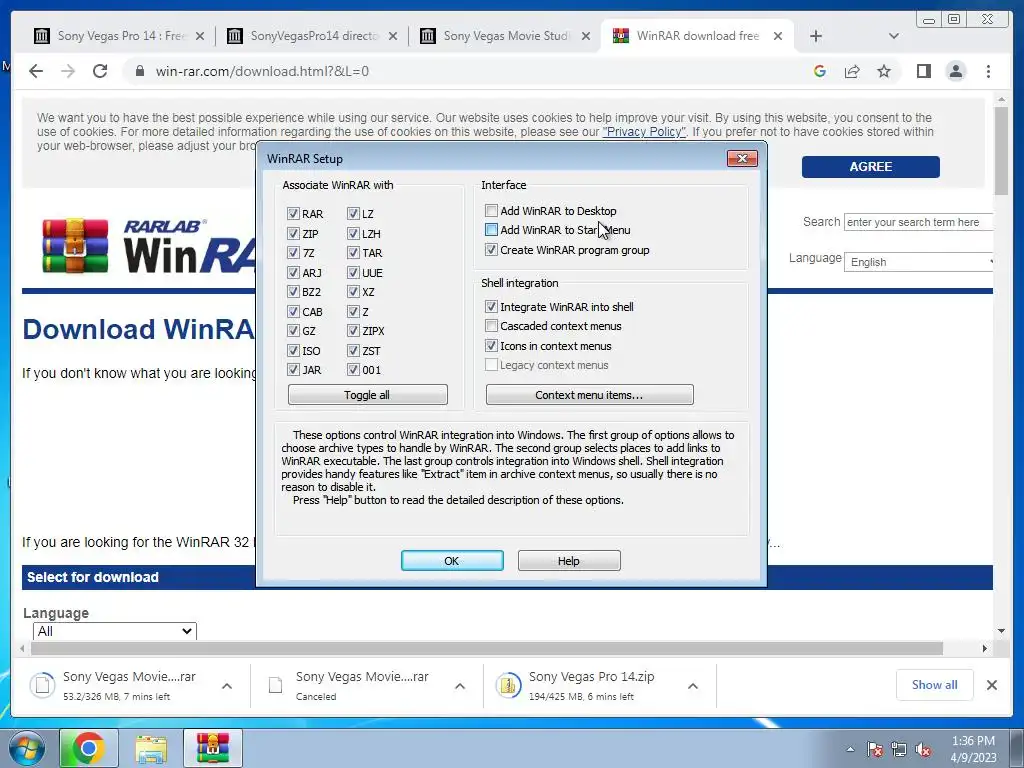Open the network tray icon
The image size is (1024, 768).
click(x=899, y=749)
